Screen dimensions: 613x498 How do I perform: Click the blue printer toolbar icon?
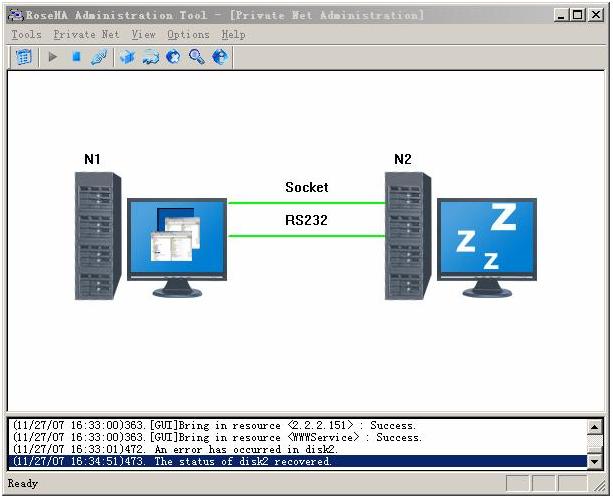[151, 57]
